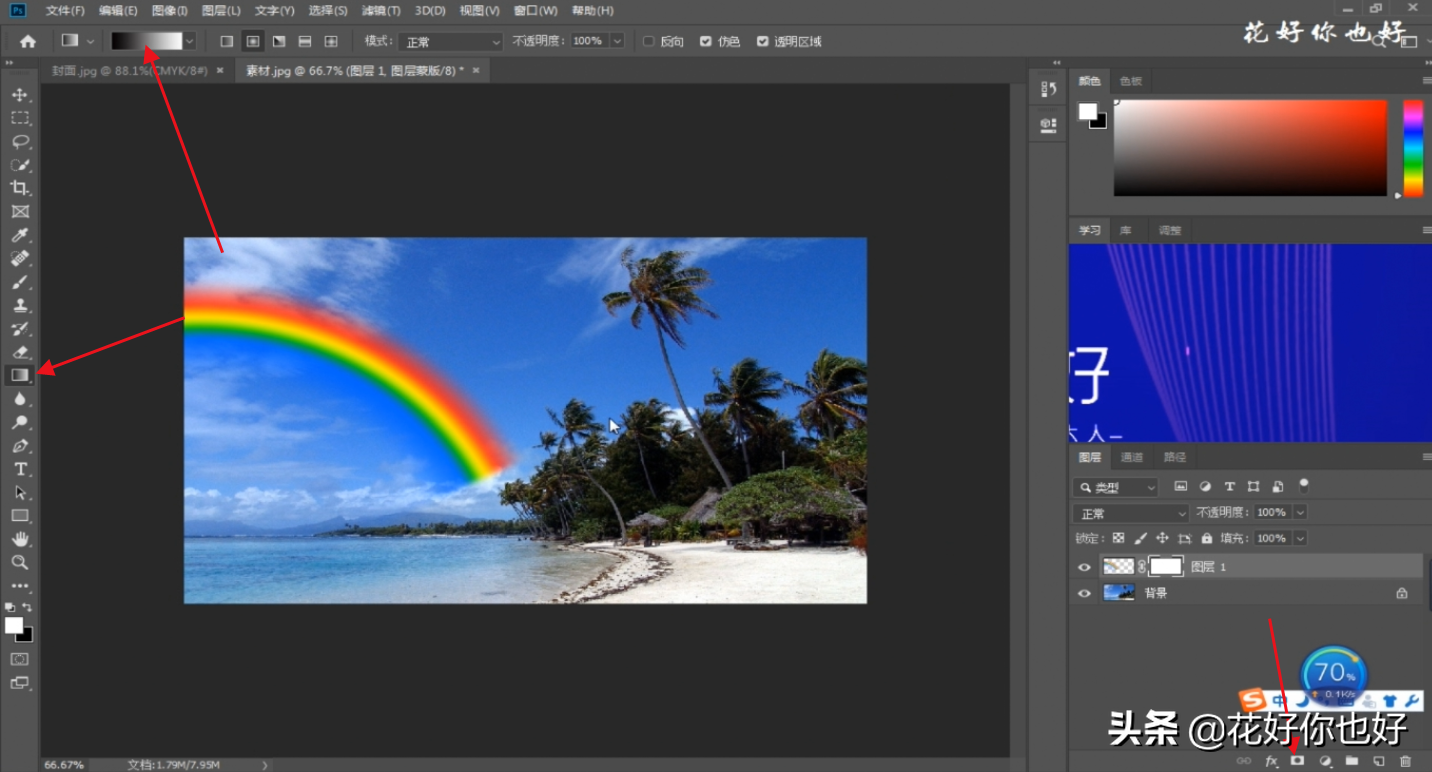Open the gradient picker dropdown arrow
This screenshot has height=772, width=1432.
pos(189,41)
